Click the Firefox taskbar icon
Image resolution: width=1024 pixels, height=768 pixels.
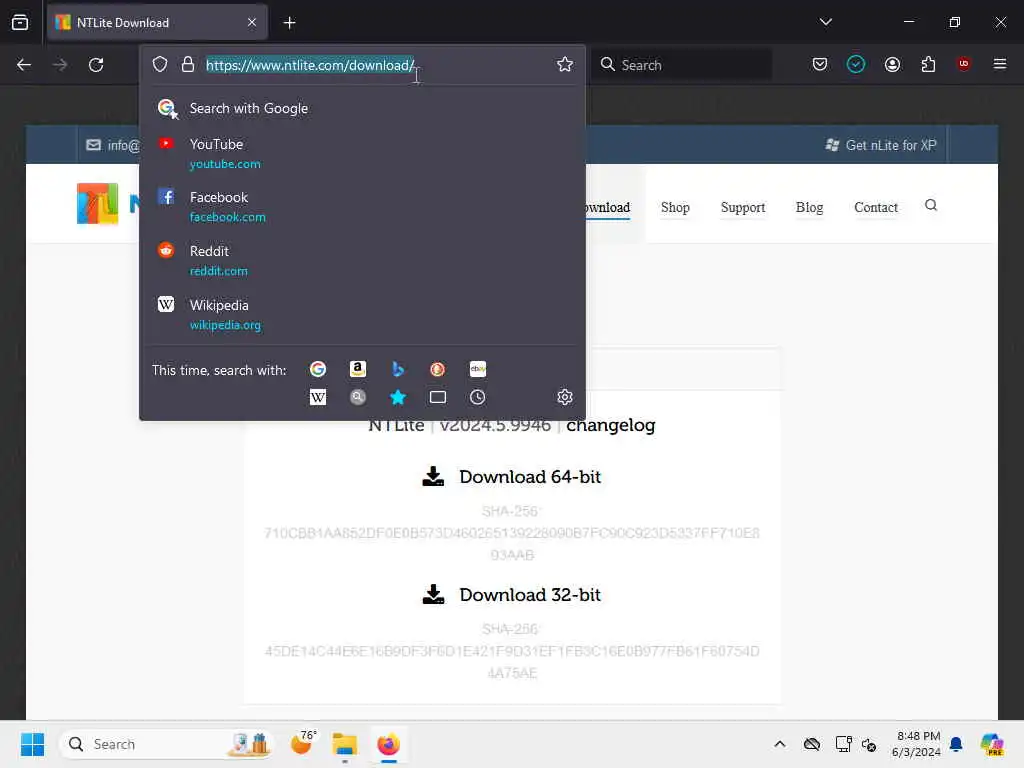389,744
